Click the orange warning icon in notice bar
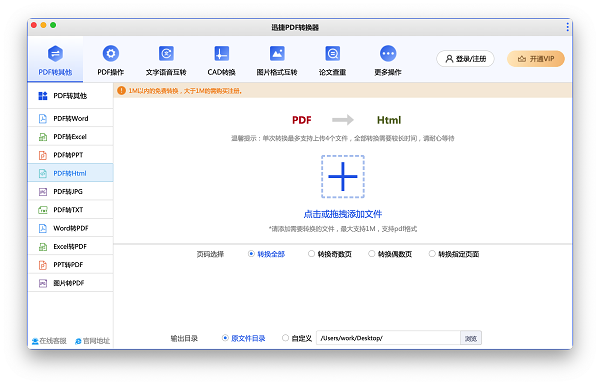Viewport: 600px width, 385px height. (121, 91)
